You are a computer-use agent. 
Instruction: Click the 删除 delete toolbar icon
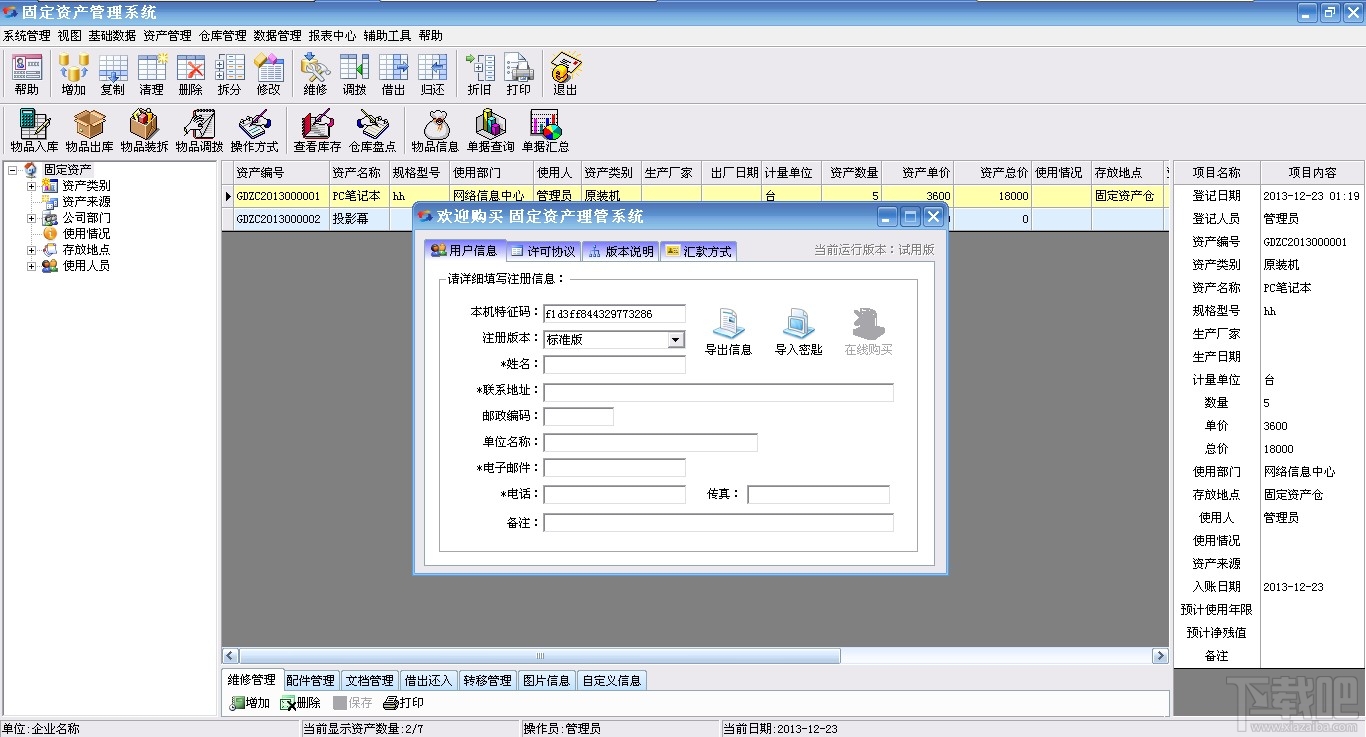click(x=191, y=74)
